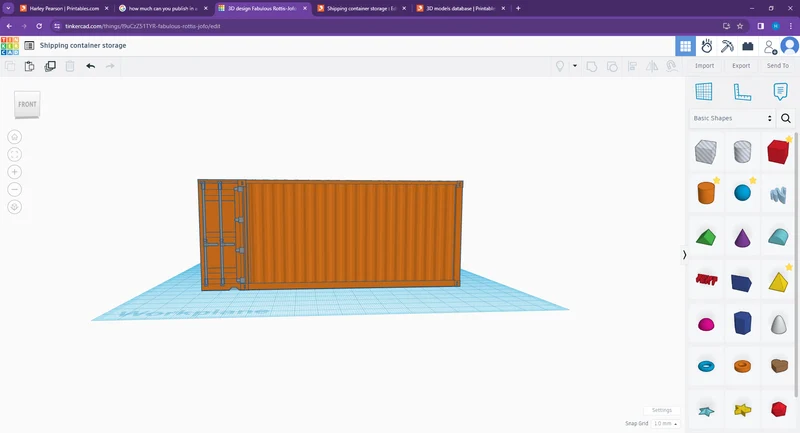Switch to 3D models database tab

point(461,8)
